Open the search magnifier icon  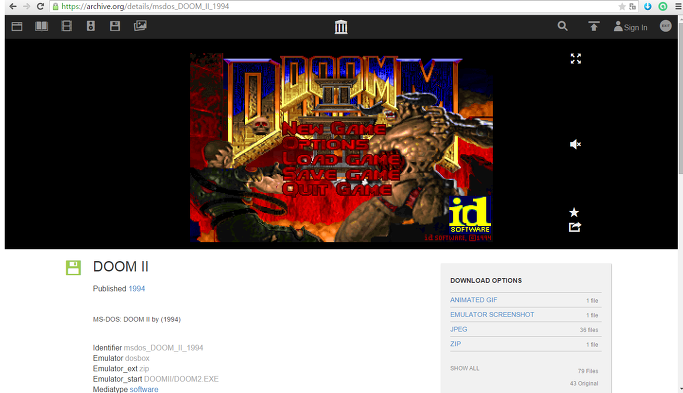[562, 26]
